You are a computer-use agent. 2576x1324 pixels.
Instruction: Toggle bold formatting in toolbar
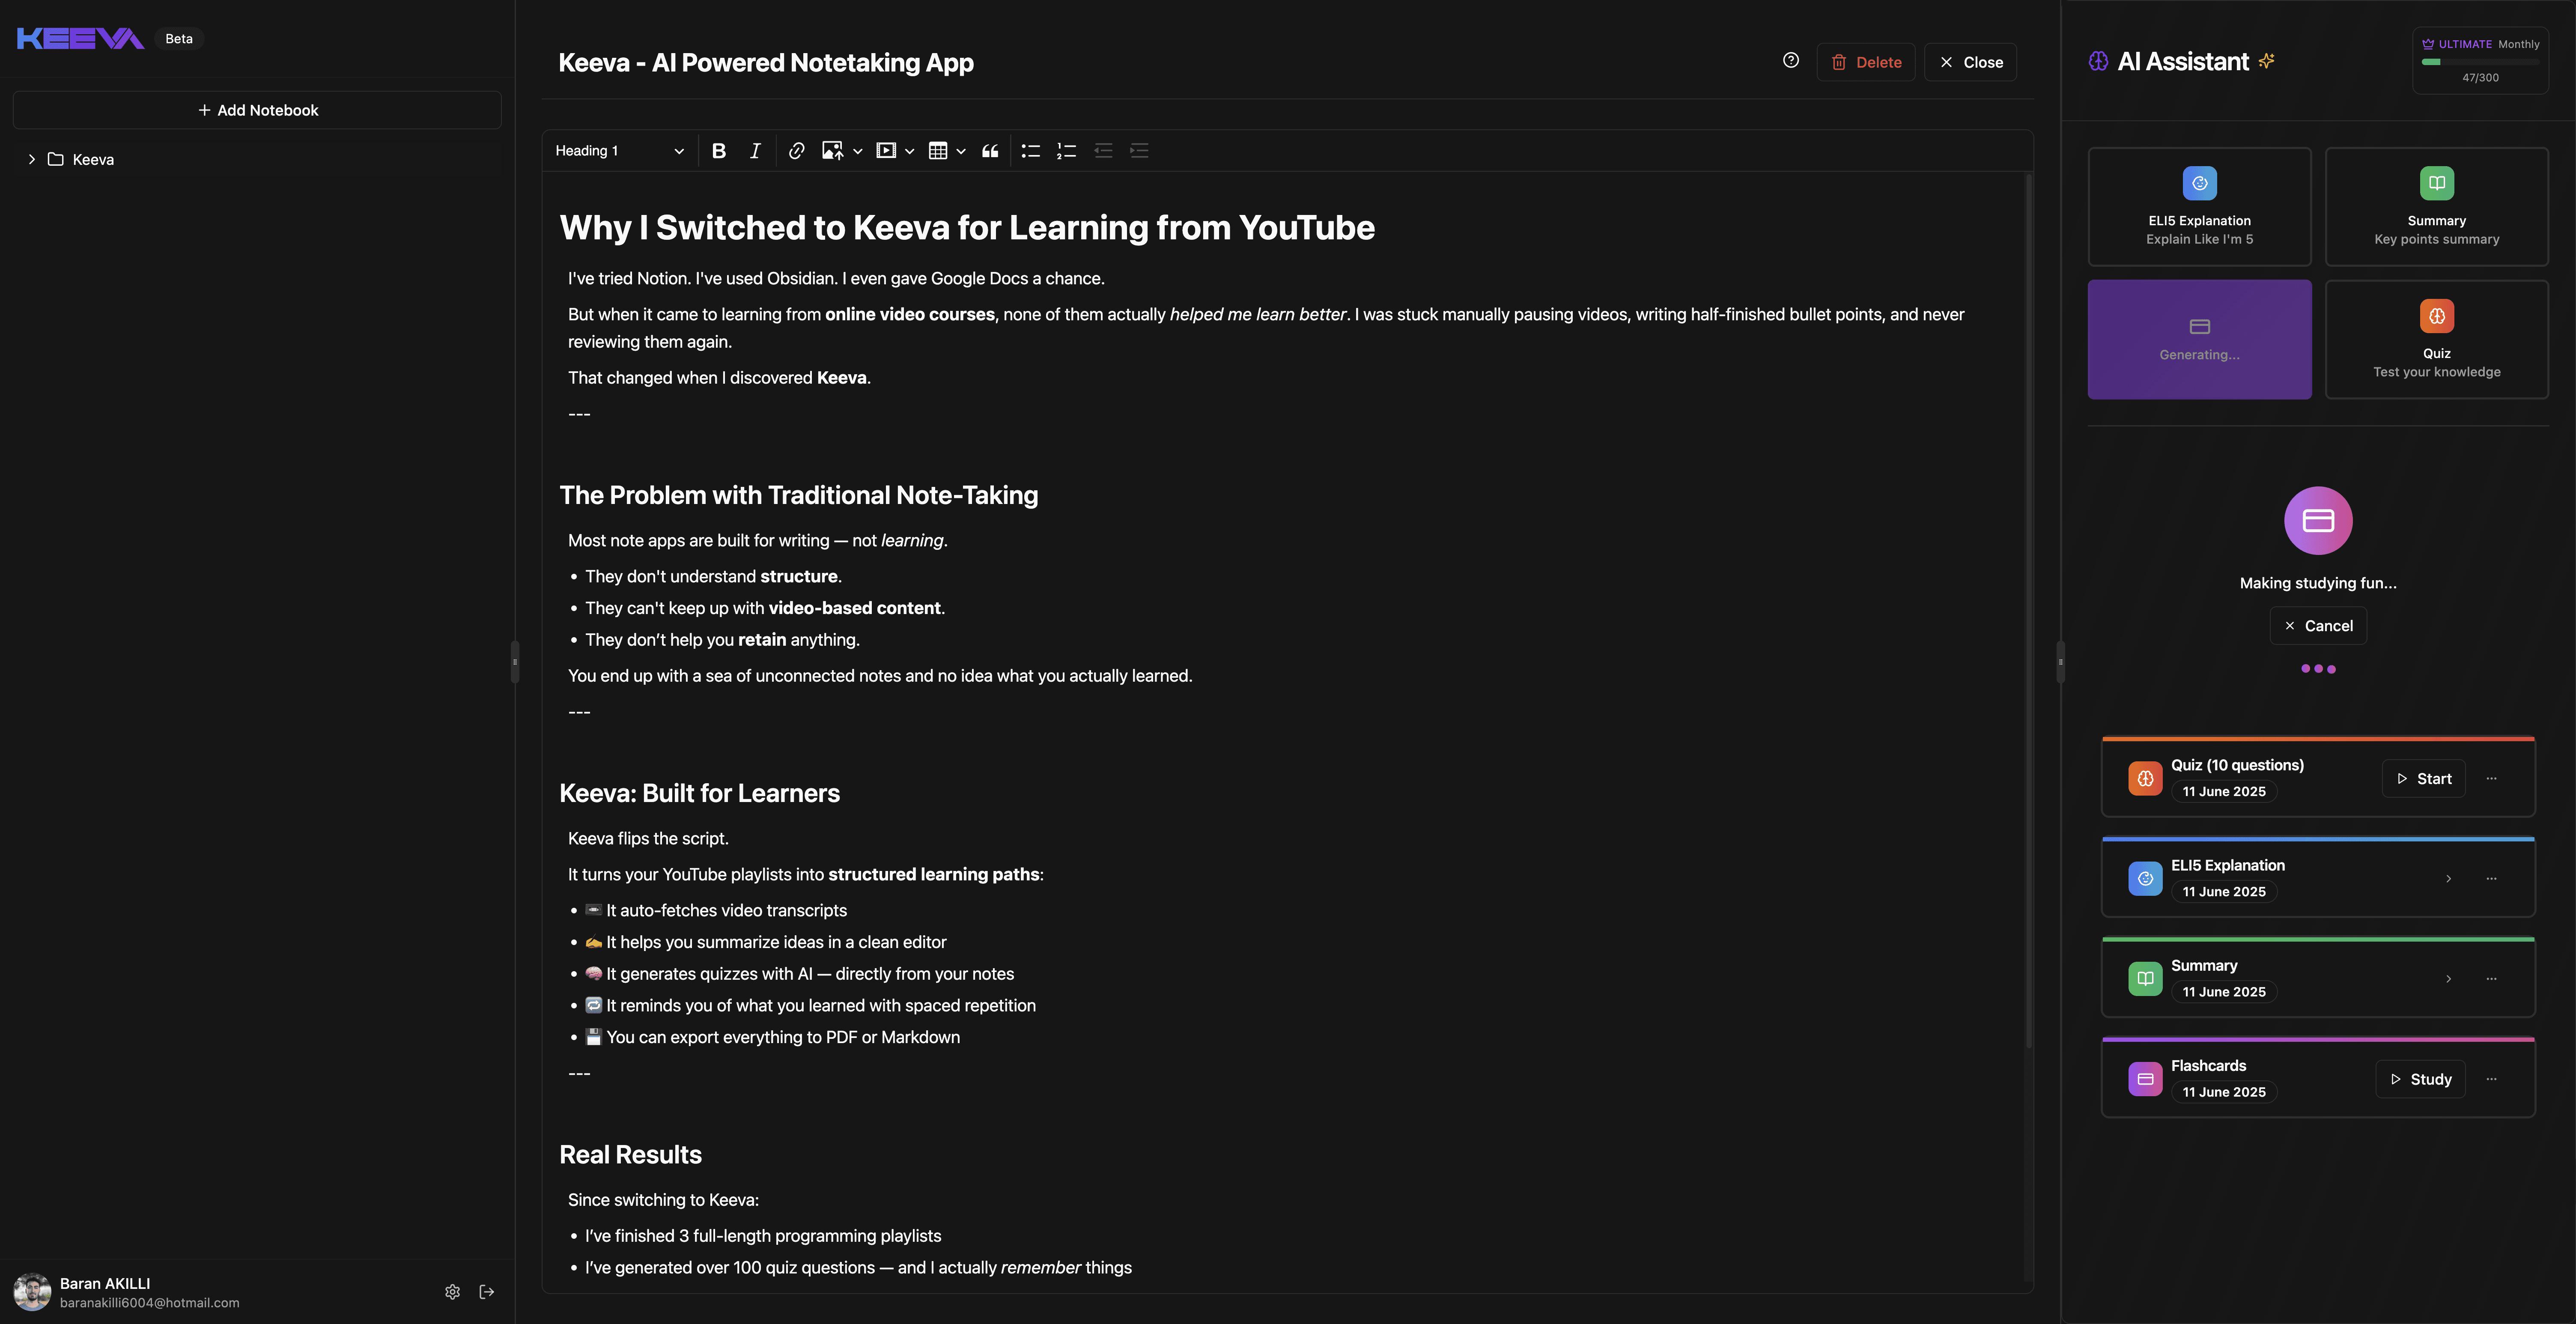click(718, 151)
